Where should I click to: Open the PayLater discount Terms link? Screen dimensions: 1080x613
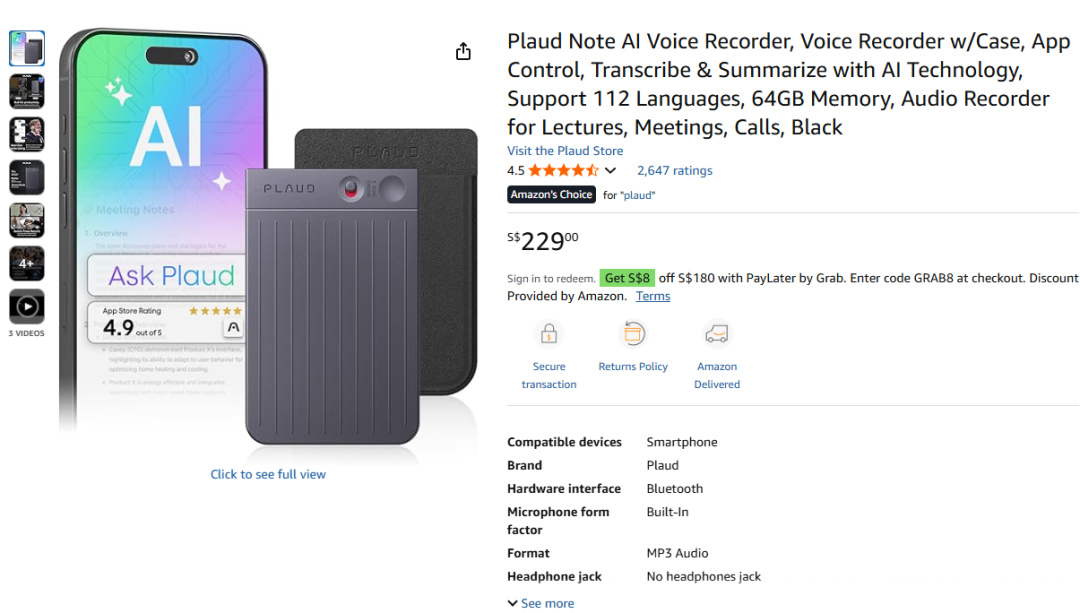point(653,296)
